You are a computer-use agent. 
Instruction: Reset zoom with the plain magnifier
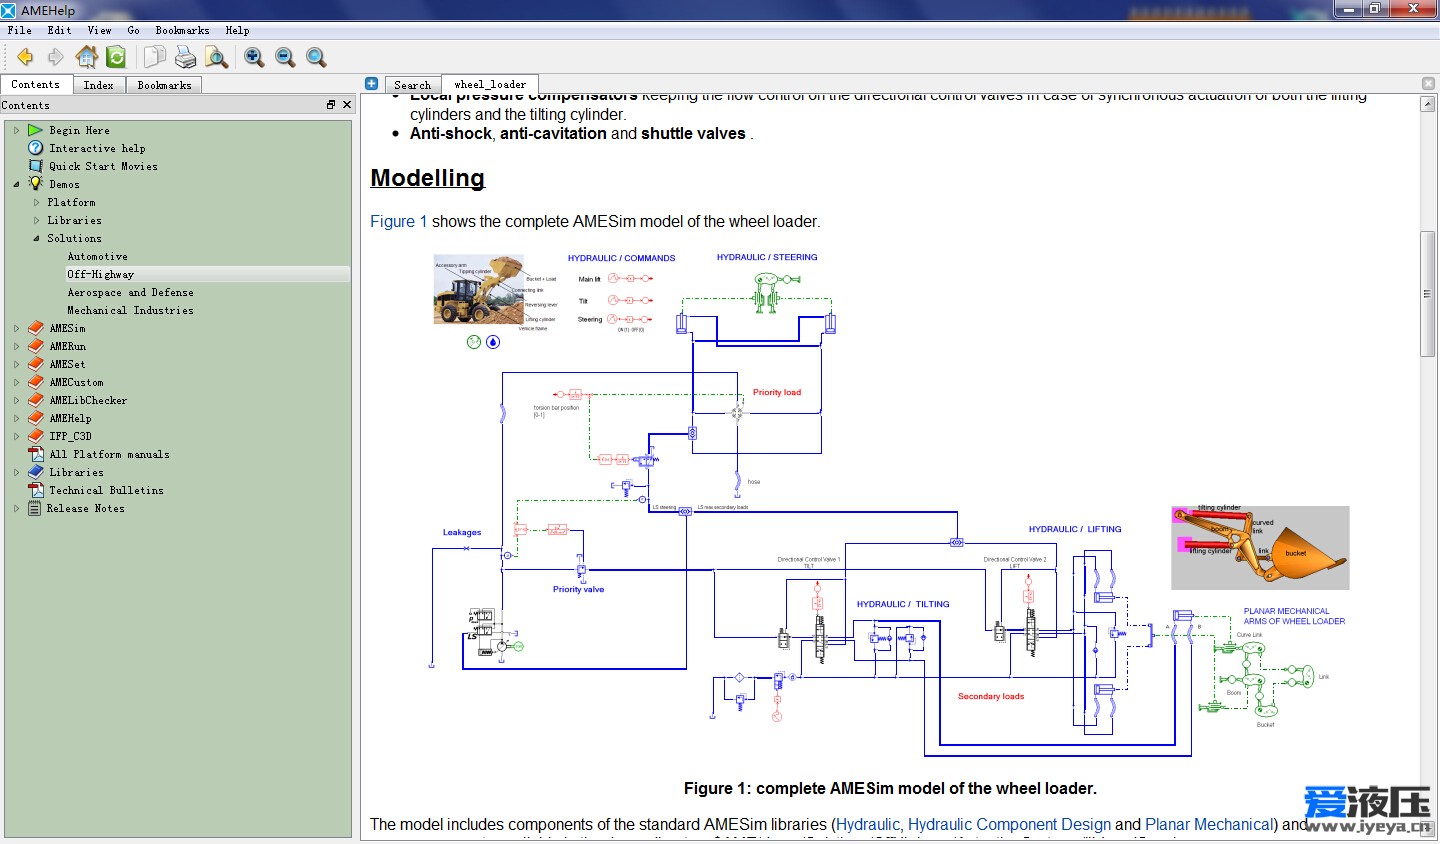click(316, 57)
